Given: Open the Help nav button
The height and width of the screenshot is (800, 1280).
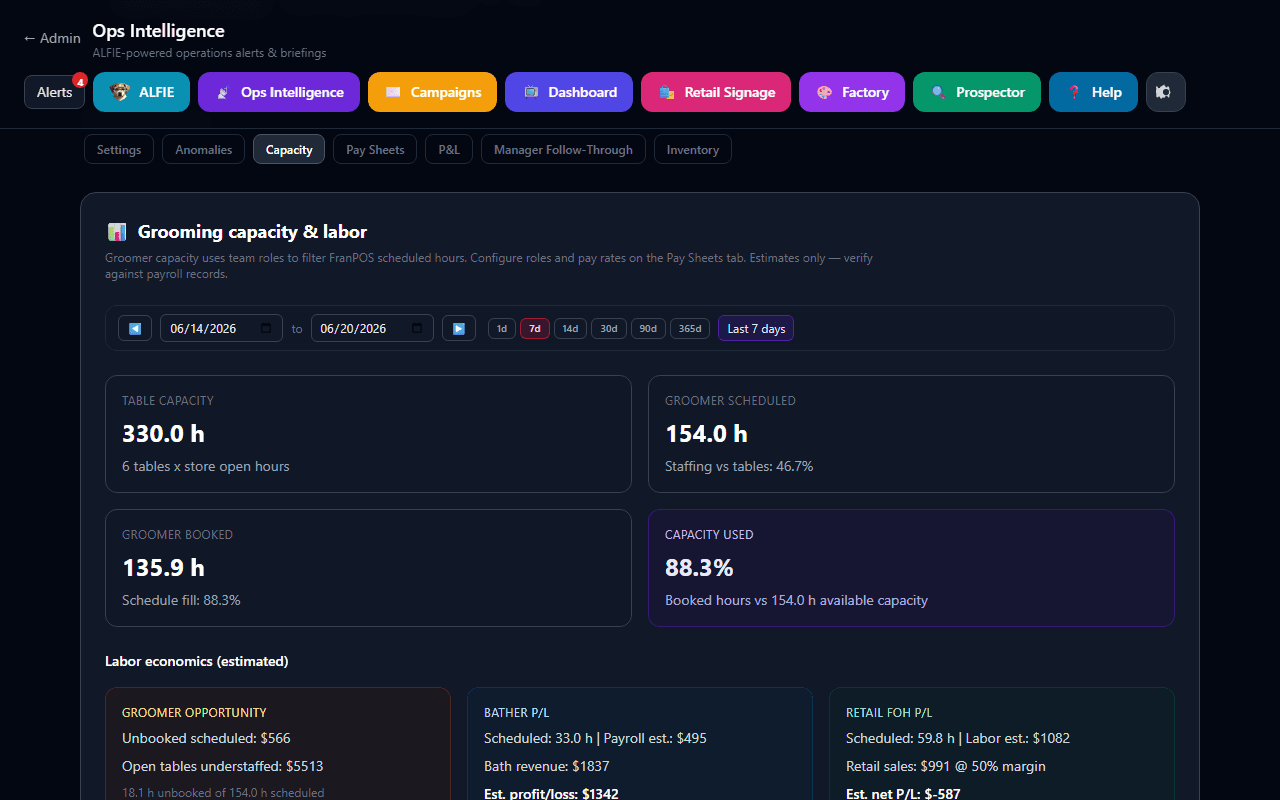Looking at the screenshot, I should coord(1093,92).
